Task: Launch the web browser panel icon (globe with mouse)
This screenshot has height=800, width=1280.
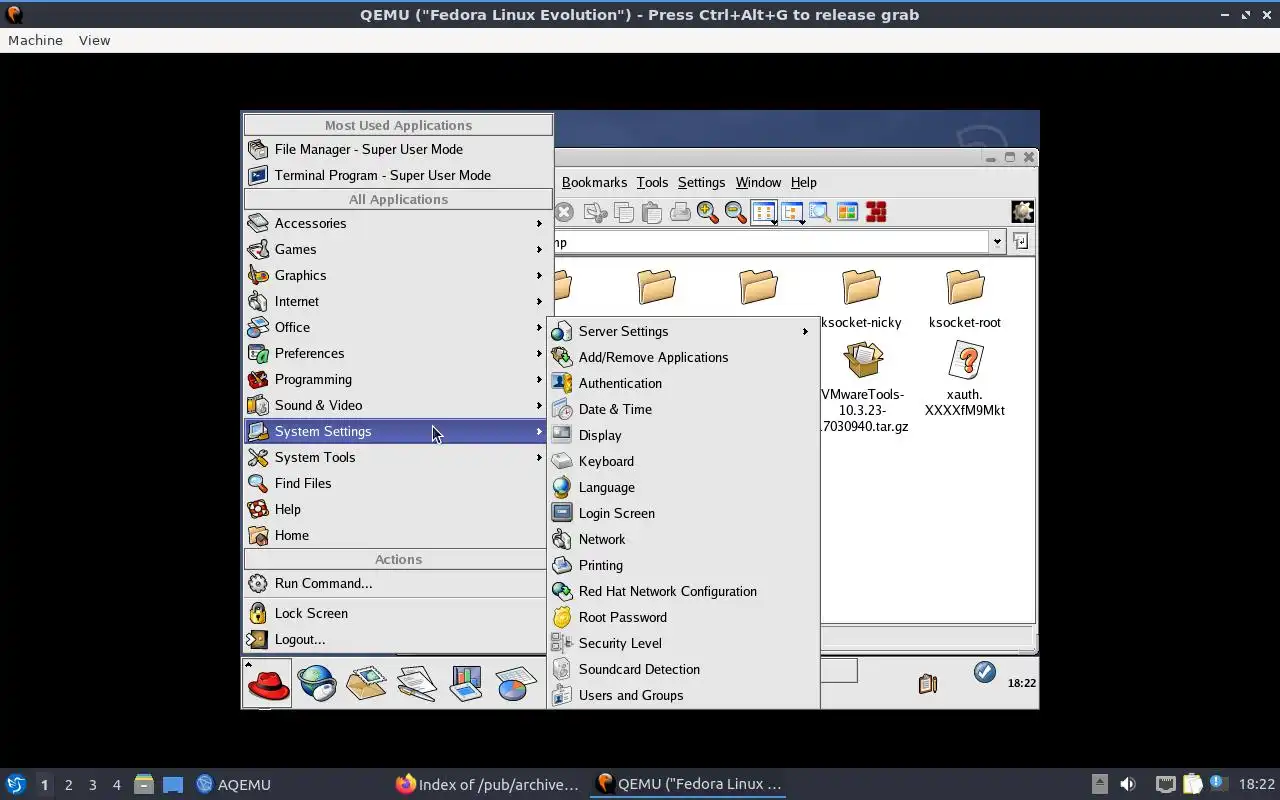Action: tap(317, 683)
